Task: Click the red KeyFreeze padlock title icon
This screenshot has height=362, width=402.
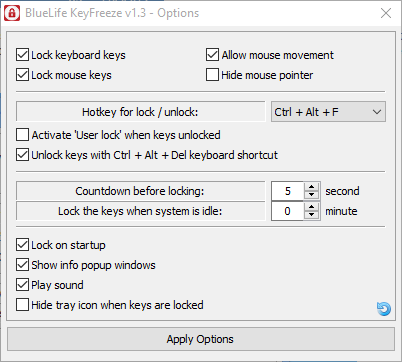Action: click(12, 13)
